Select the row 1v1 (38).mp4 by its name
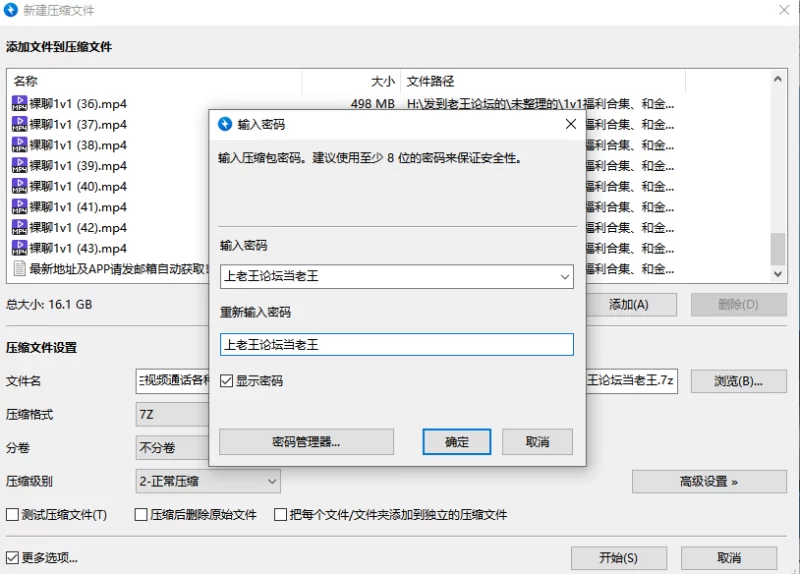Screen dimensions: 800x574 [78, 145]
